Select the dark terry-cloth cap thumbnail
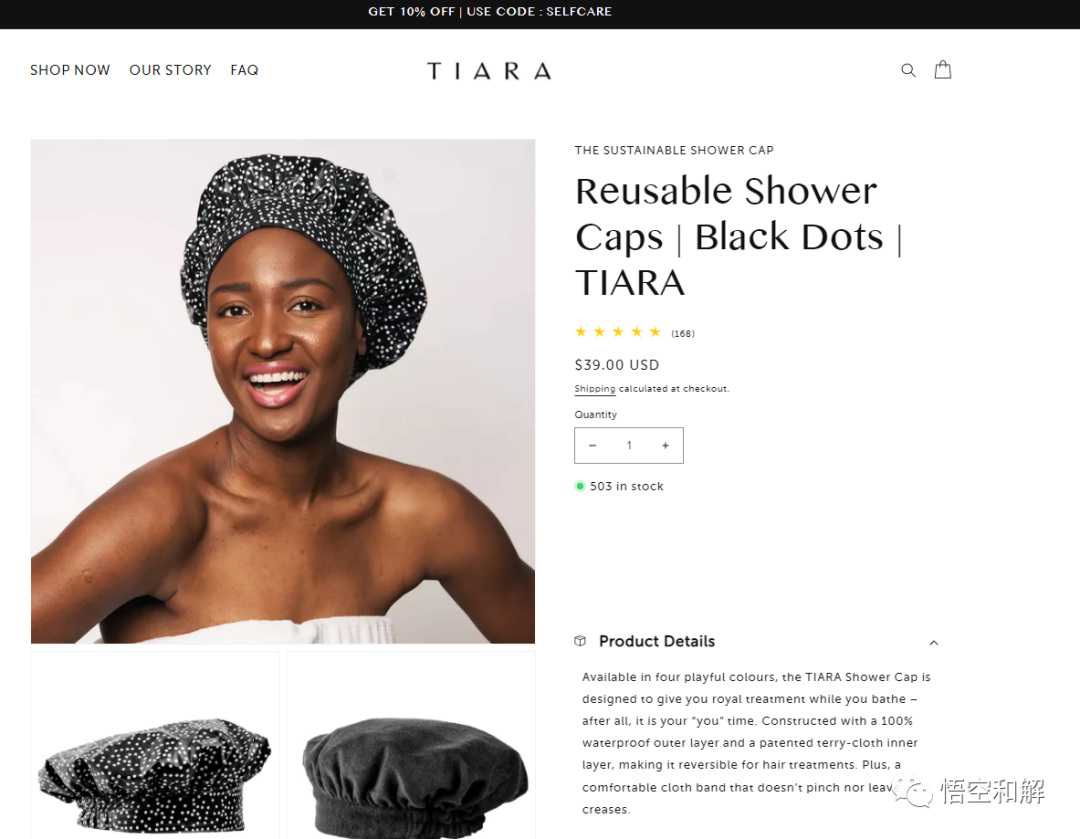This screenshot has height=839, width=1080. pos(411,745)
